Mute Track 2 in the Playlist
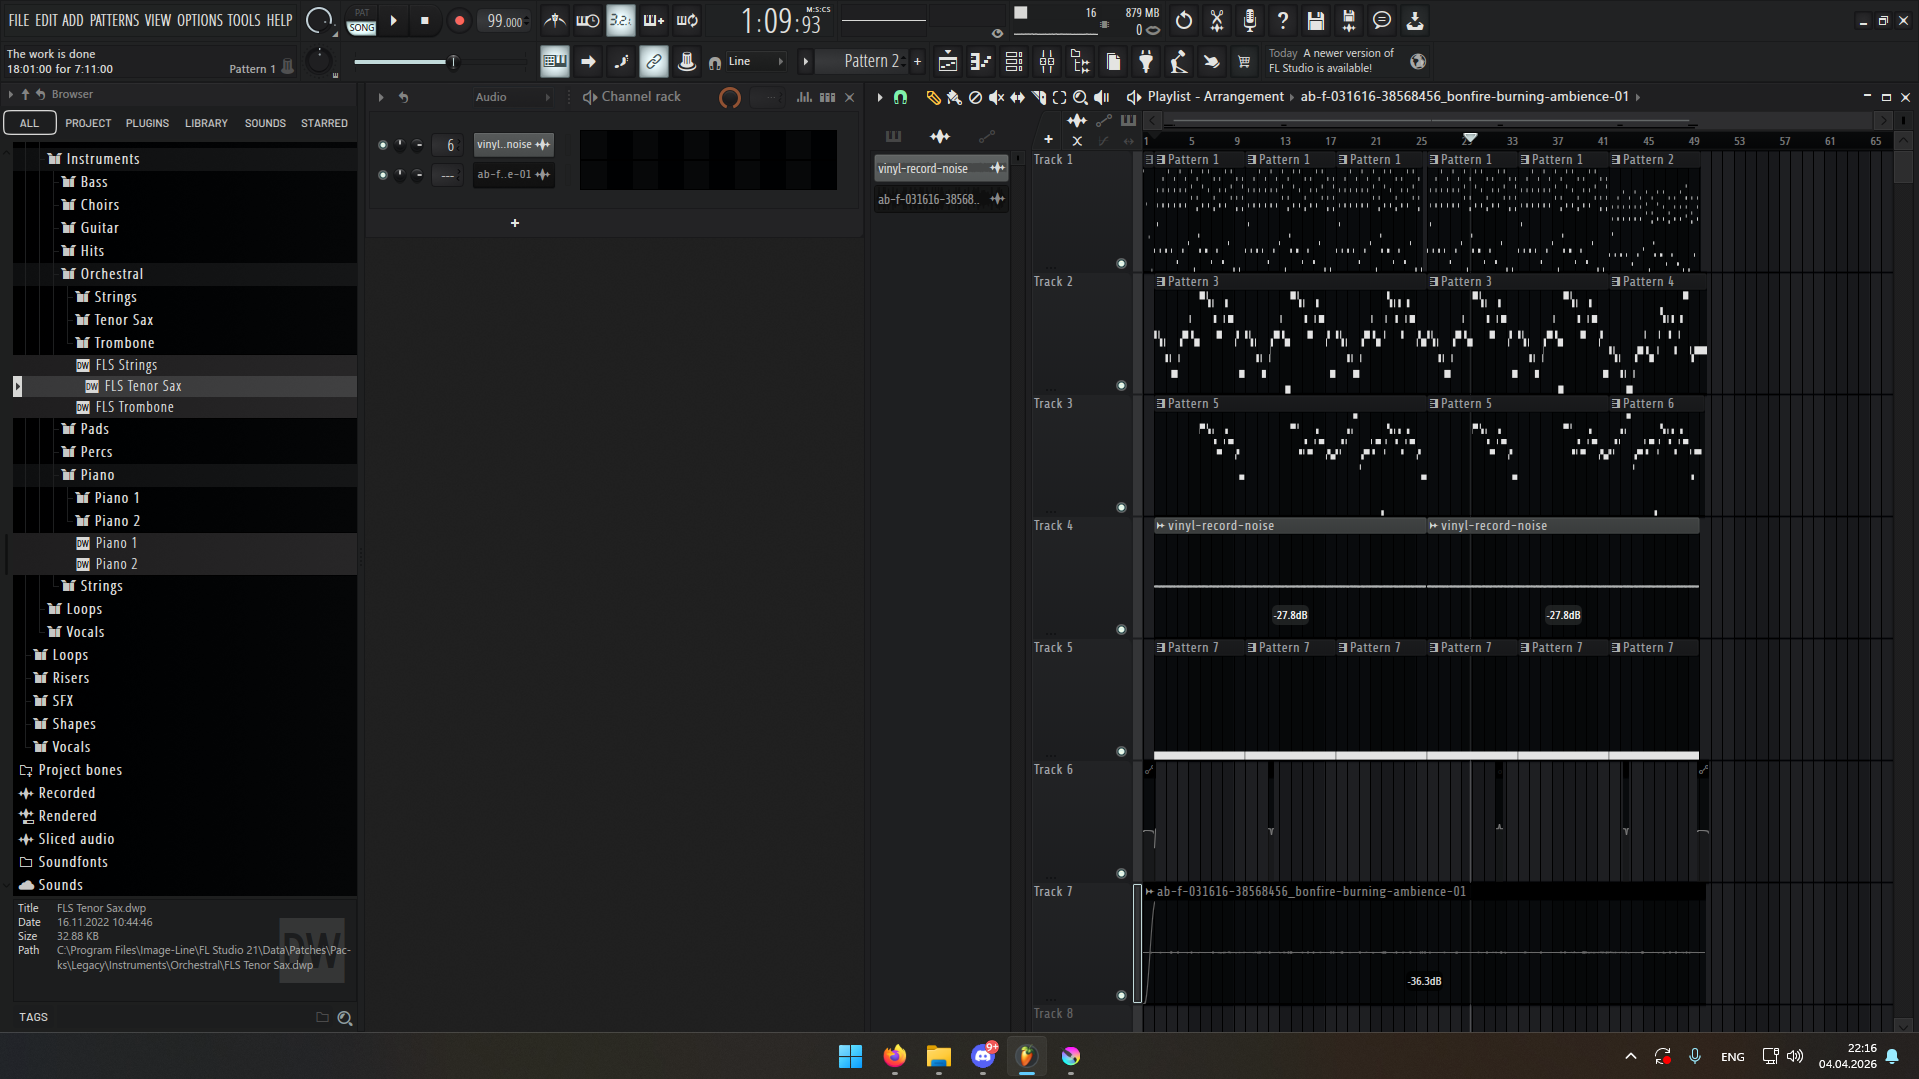Screen dimensions: 1919x1079 pos(1121,386)
